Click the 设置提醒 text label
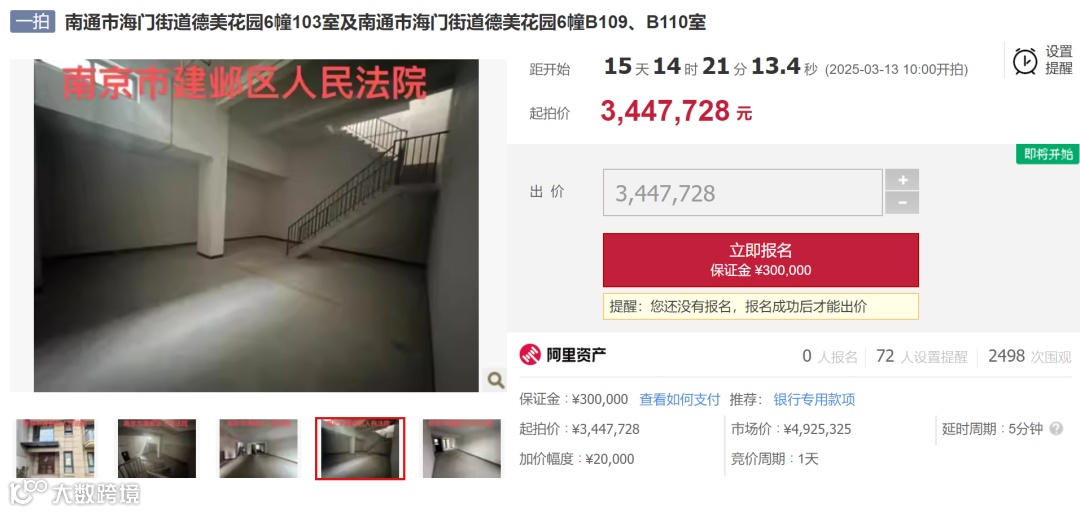The height and width of the screenshot is (513, 1080). pos(1059,60)
